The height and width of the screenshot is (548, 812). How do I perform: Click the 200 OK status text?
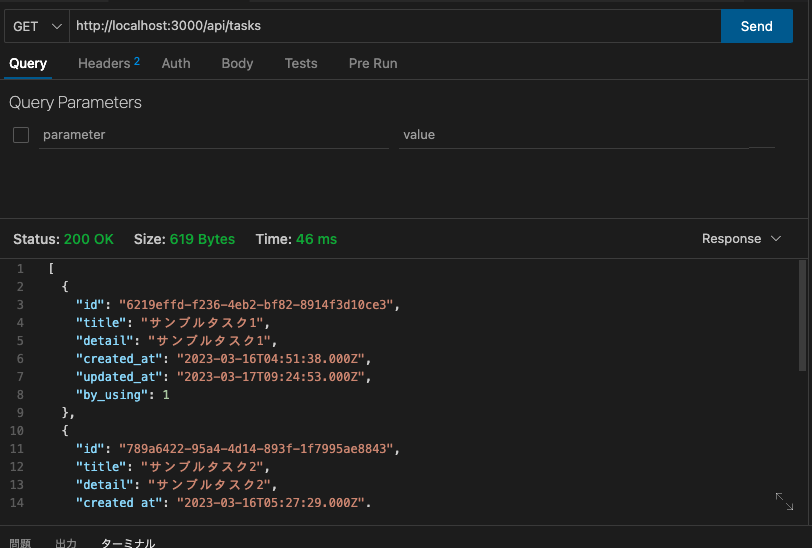point(89,239)
